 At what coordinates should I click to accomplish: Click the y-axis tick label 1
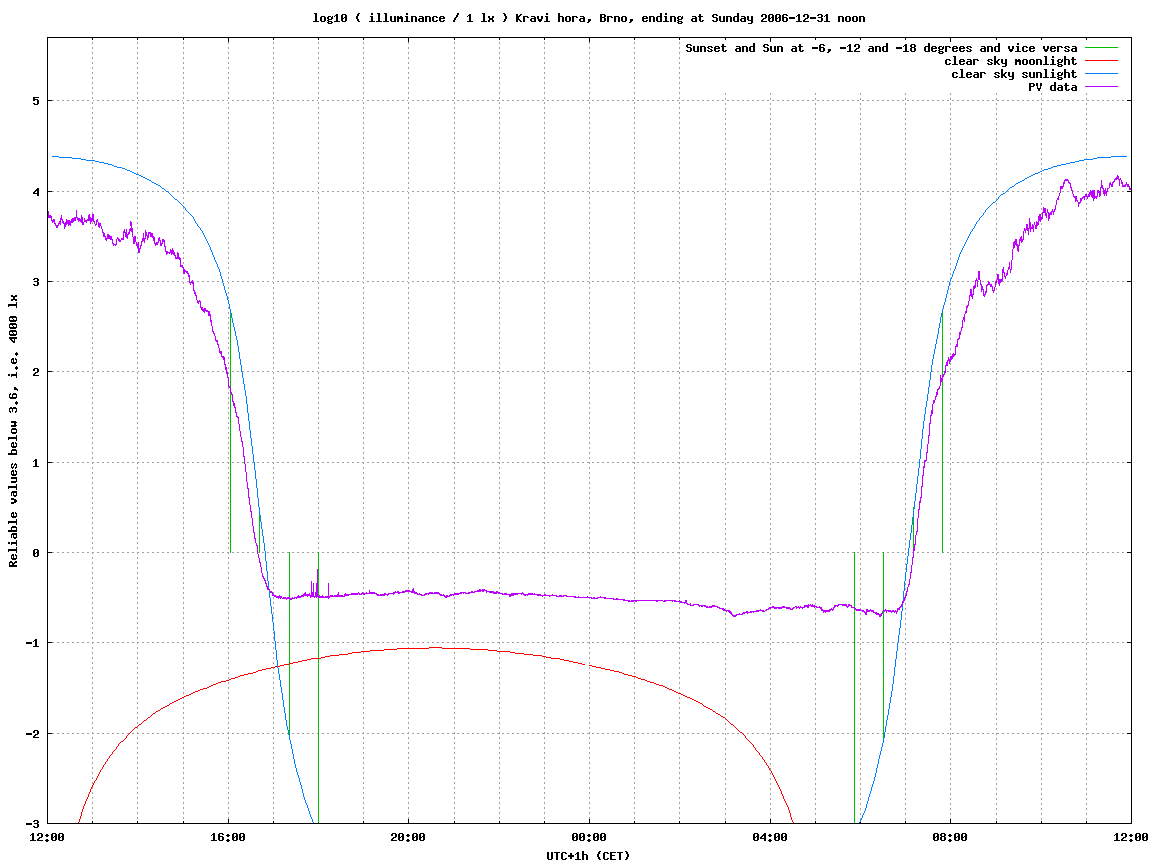[x=35, y=462]
